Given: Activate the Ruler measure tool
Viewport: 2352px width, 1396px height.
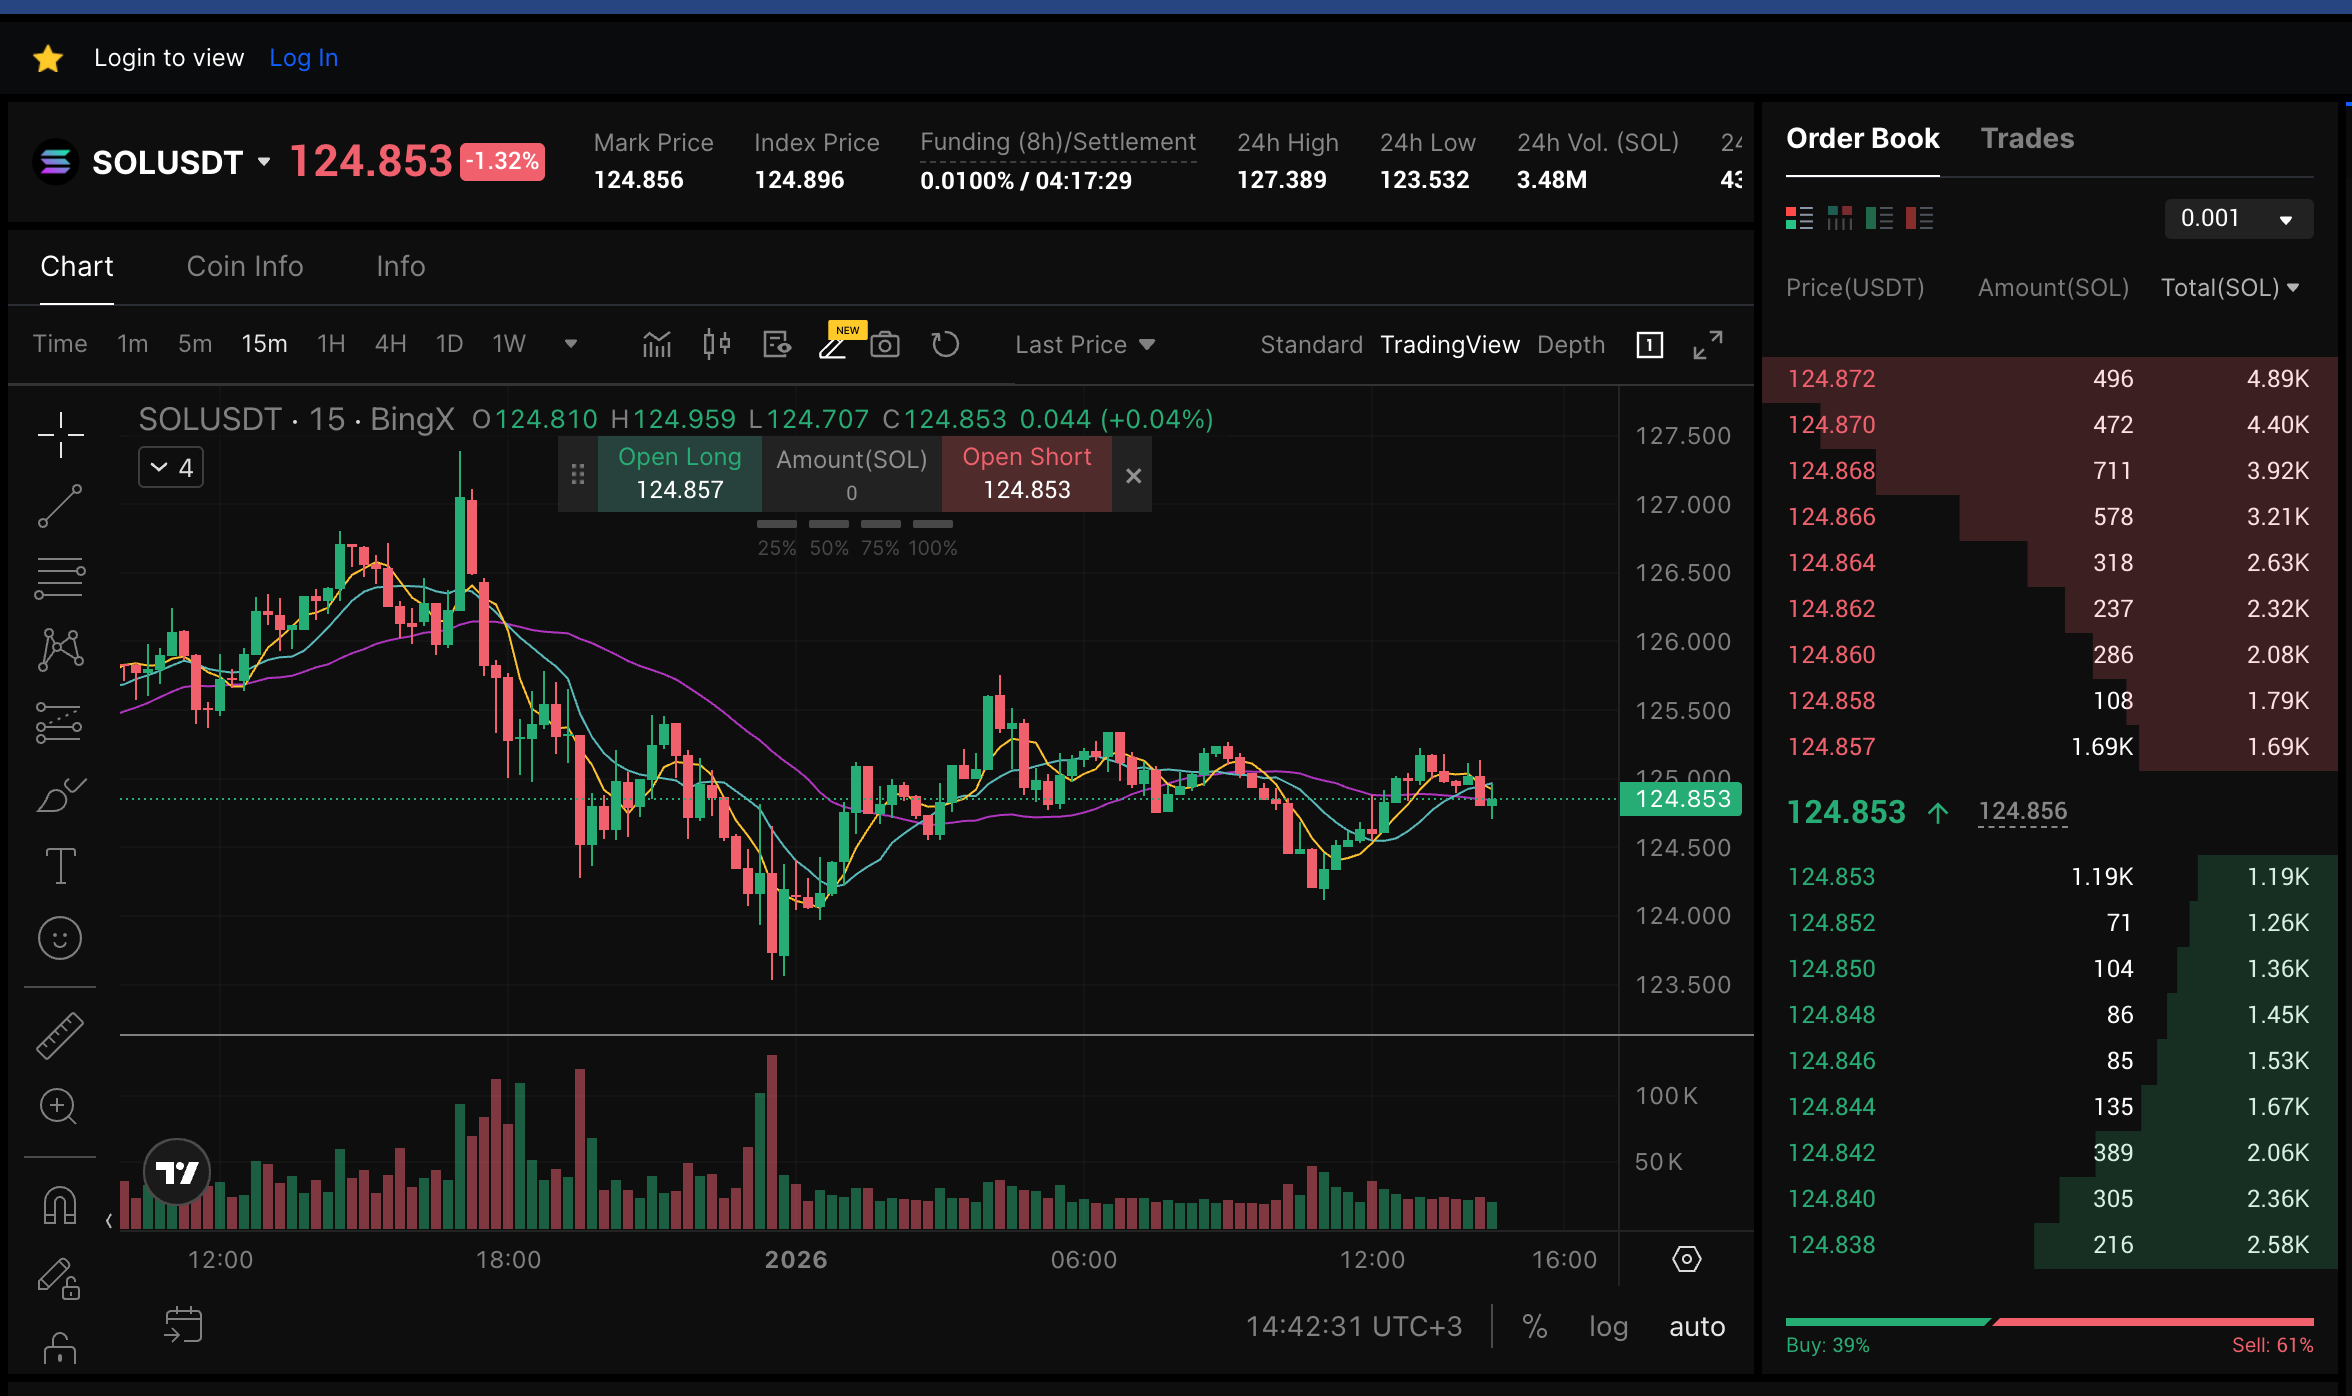Looking at the screenshot, I should pos(60,1035).
